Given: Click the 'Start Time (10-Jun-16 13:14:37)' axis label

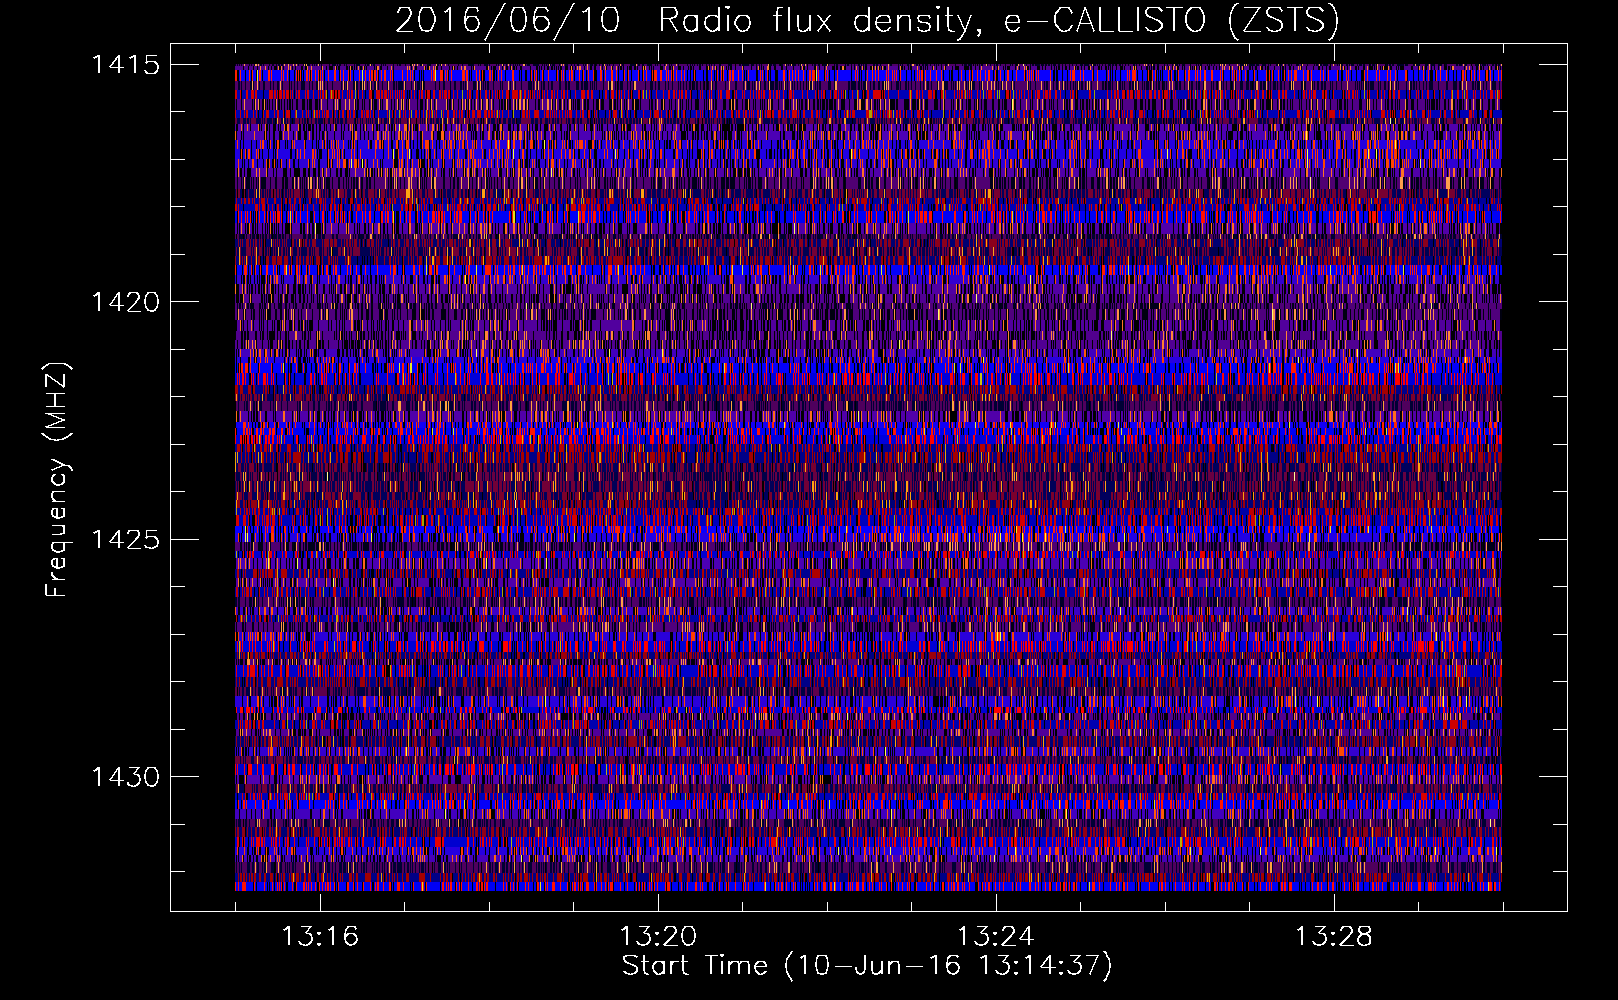Looking at the screenshot, I should tap(867, 966).
